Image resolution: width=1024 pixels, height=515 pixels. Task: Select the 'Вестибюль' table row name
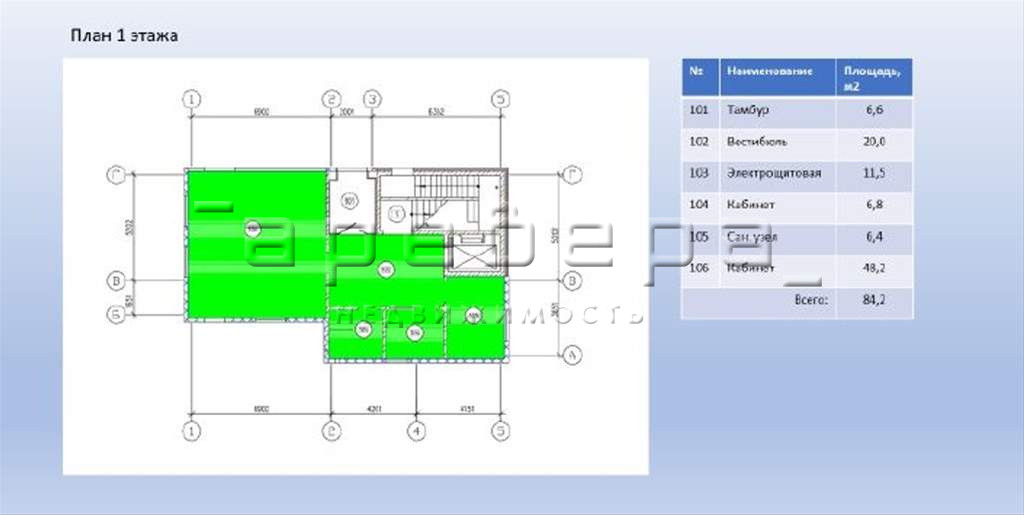[x=757, y=142]
